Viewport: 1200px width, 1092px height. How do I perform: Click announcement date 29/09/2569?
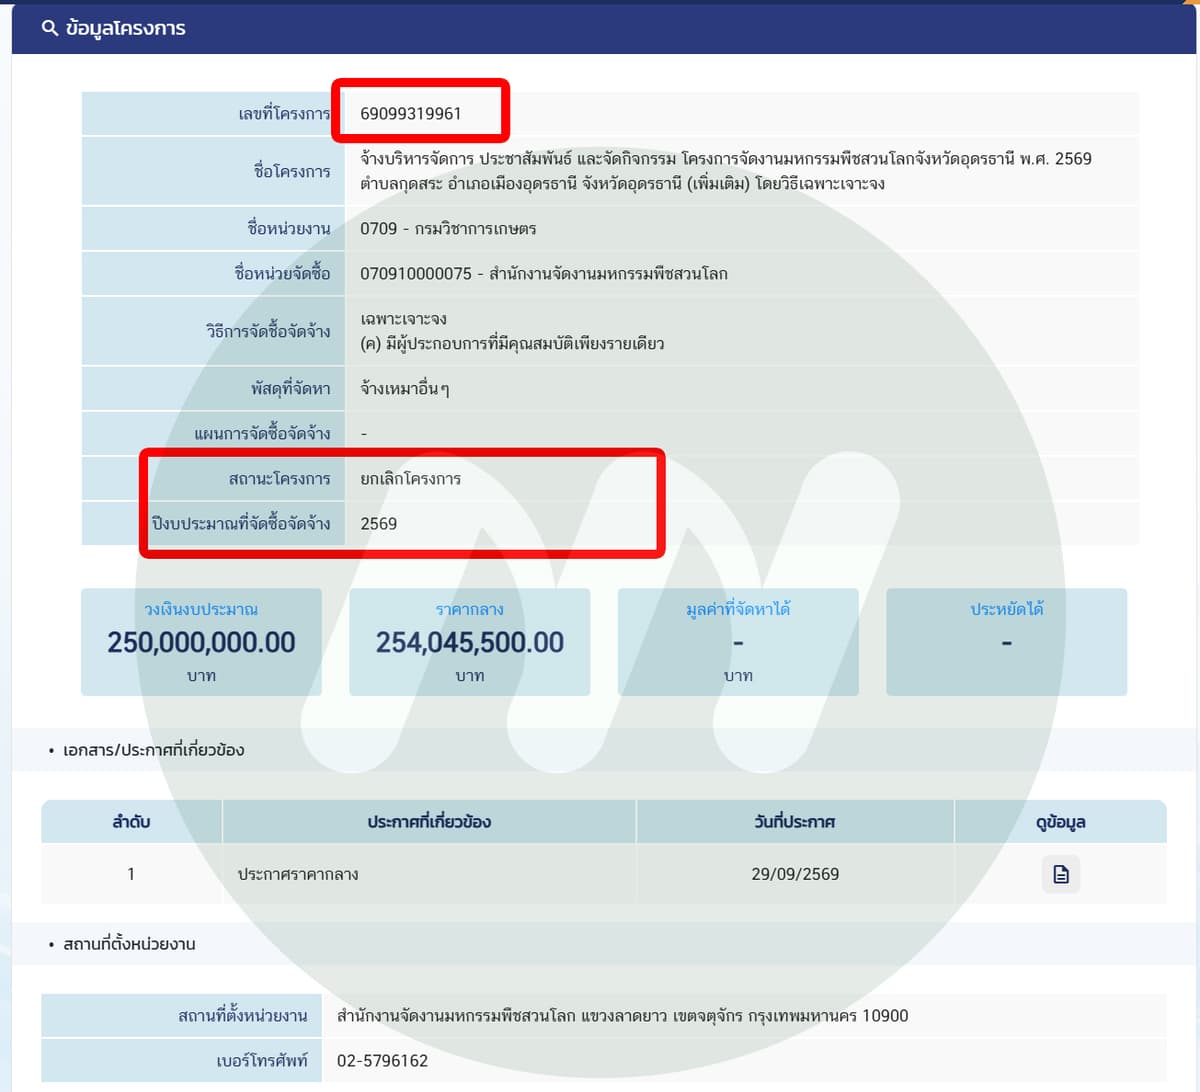tap(795, 874)
